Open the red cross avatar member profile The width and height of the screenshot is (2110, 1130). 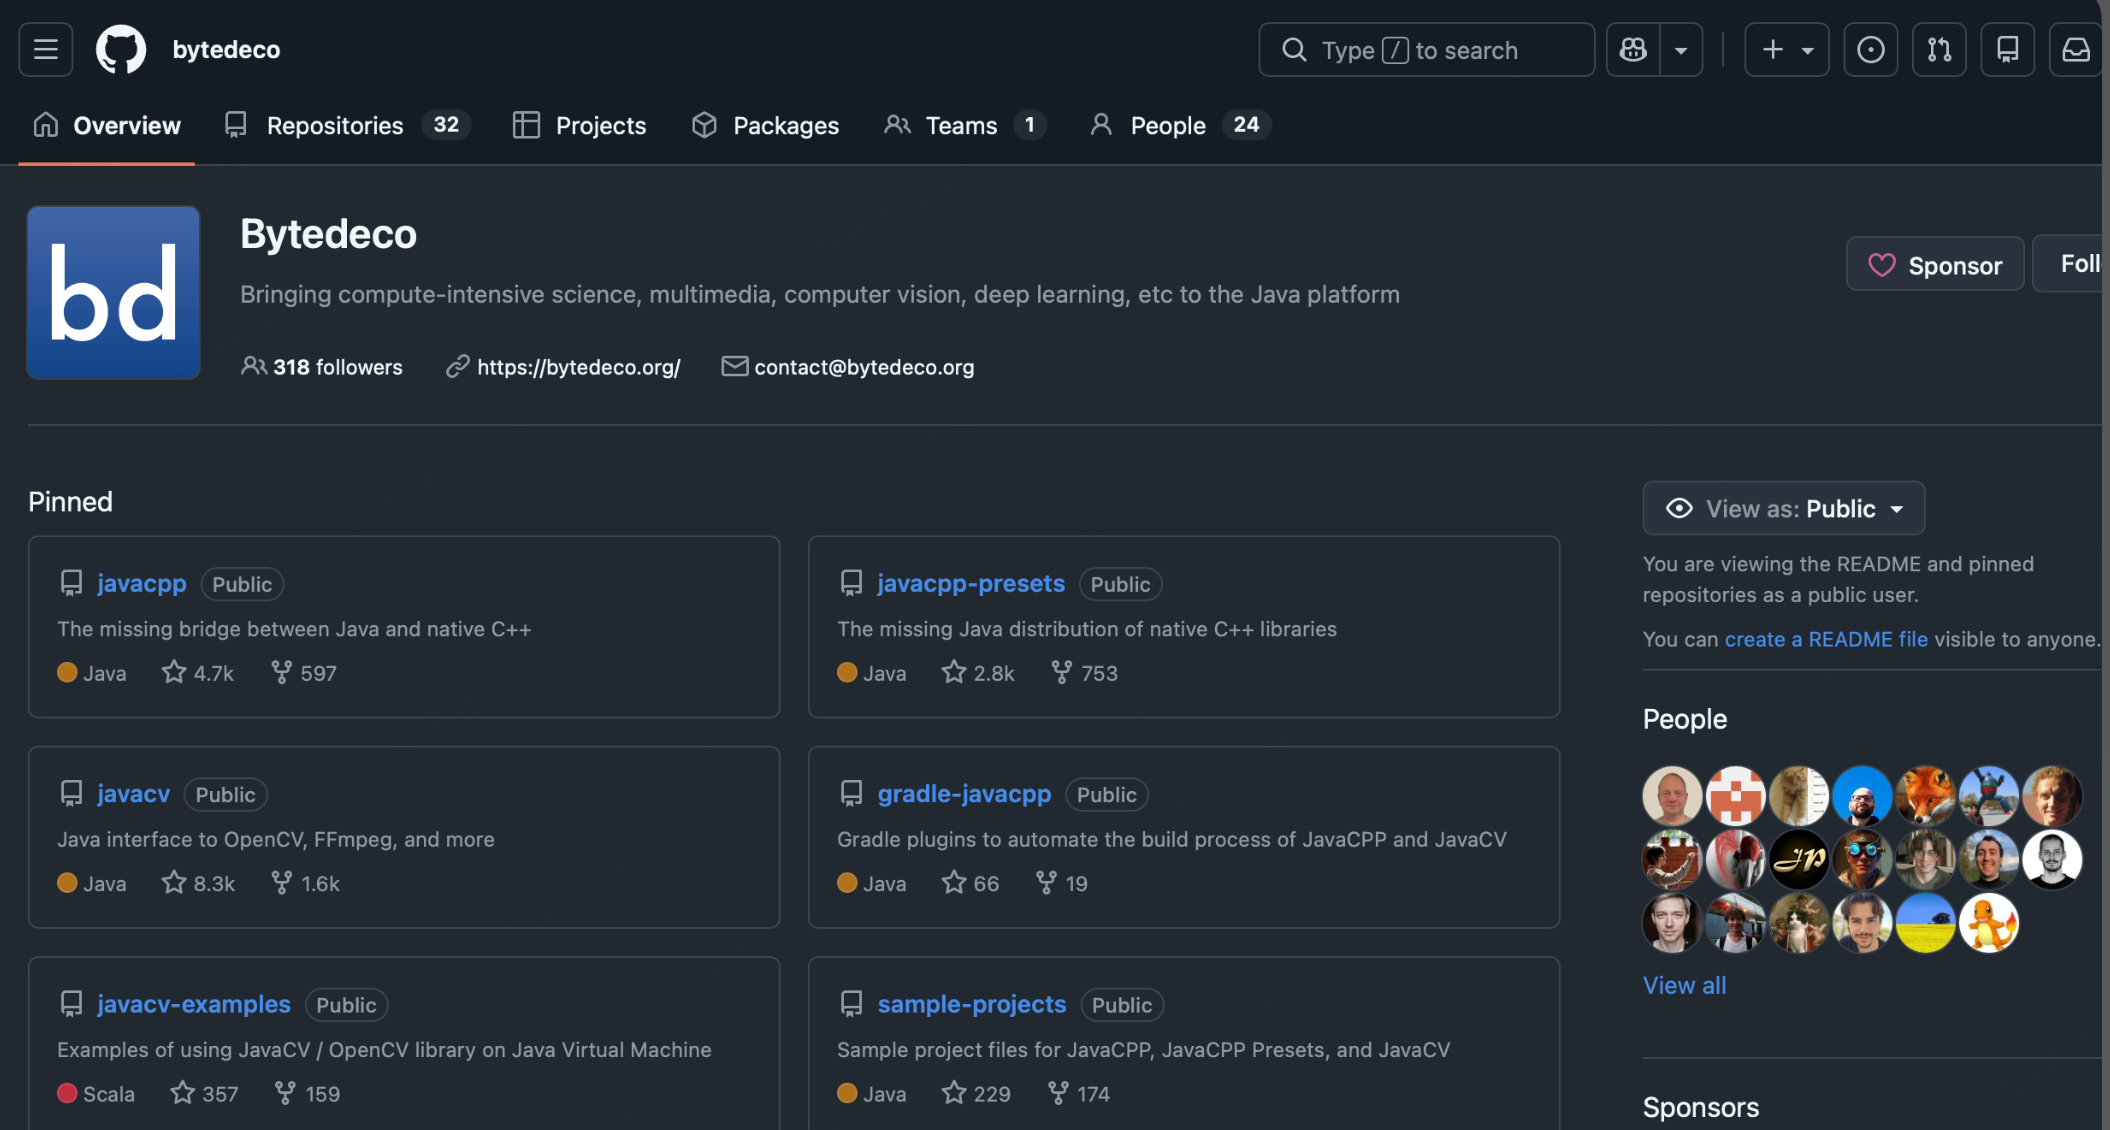(x=1735, y=796)
